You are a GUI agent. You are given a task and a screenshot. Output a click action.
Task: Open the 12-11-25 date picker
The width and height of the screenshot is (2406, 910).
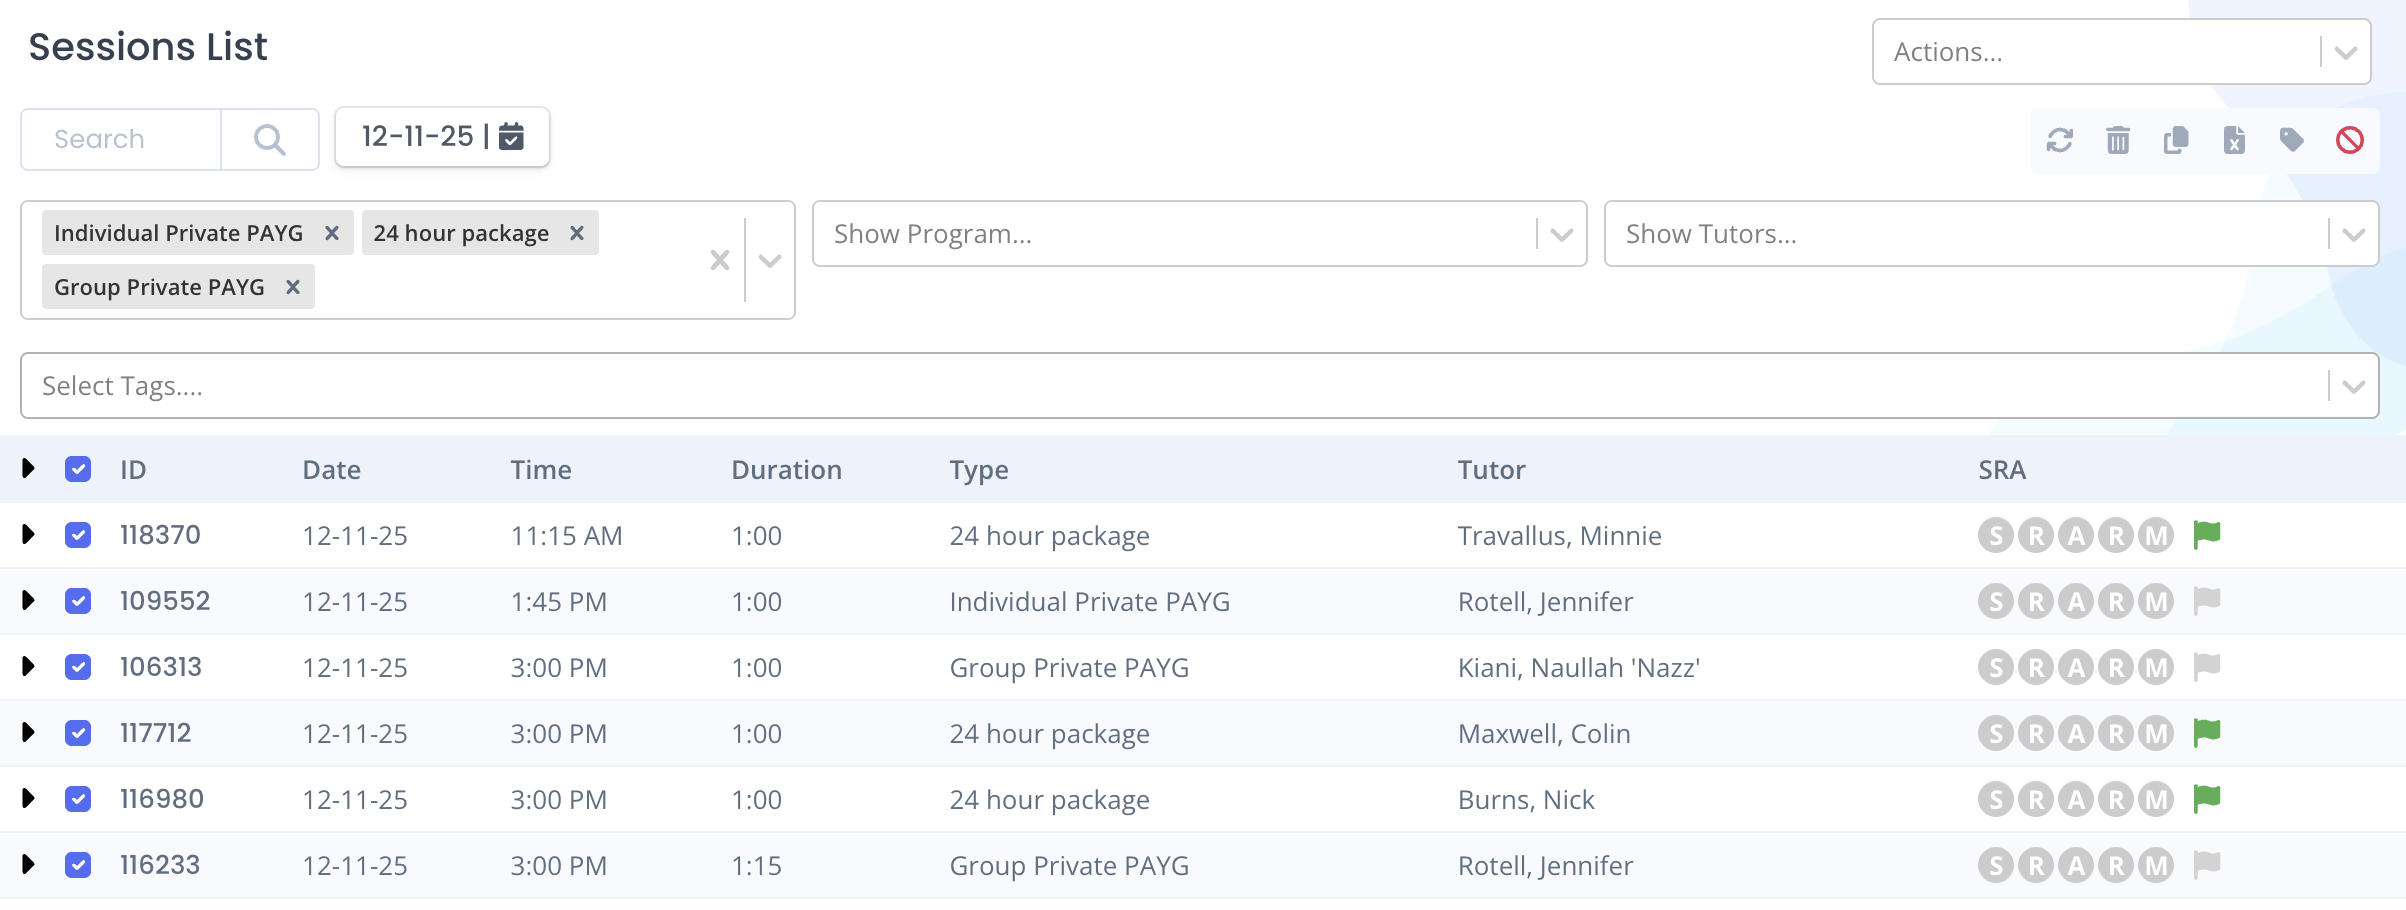(442, 137)
